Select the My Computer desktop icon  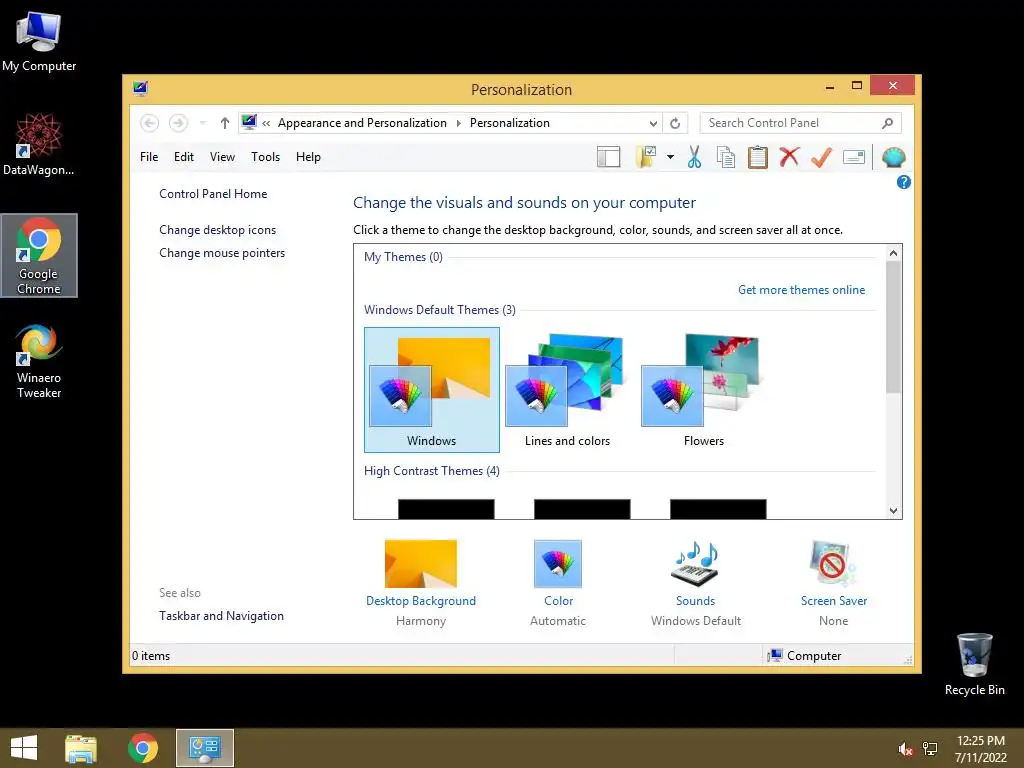tap(39, 42)
